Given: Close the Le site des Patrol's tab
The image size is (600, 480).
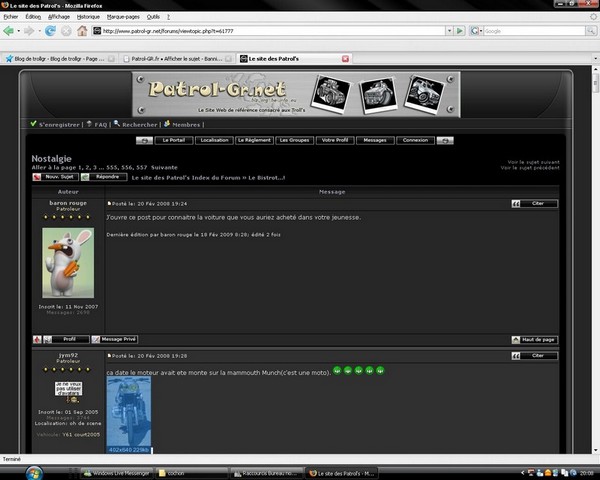Looking at the screenshot, I should (x=345, y=59).
